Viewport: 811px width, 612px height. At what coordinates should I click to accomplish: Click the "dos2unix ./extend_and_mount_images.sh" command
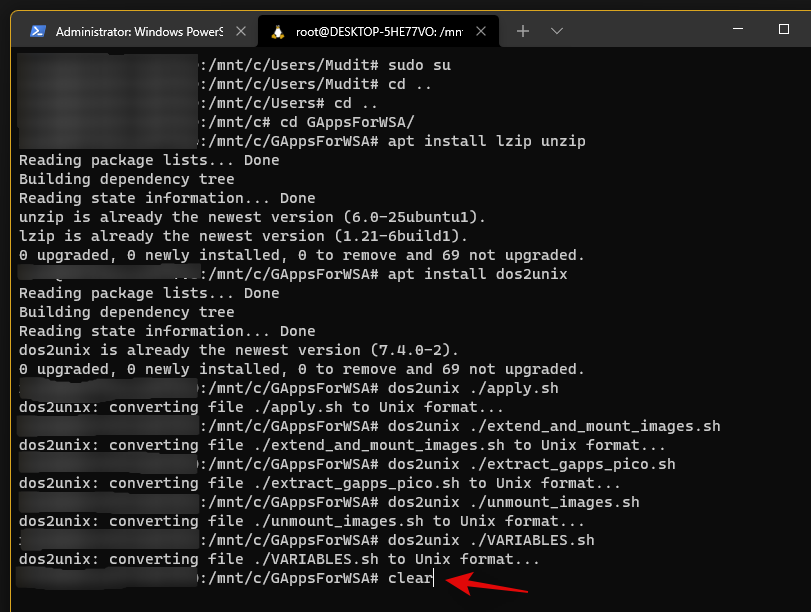click(554, 426)
